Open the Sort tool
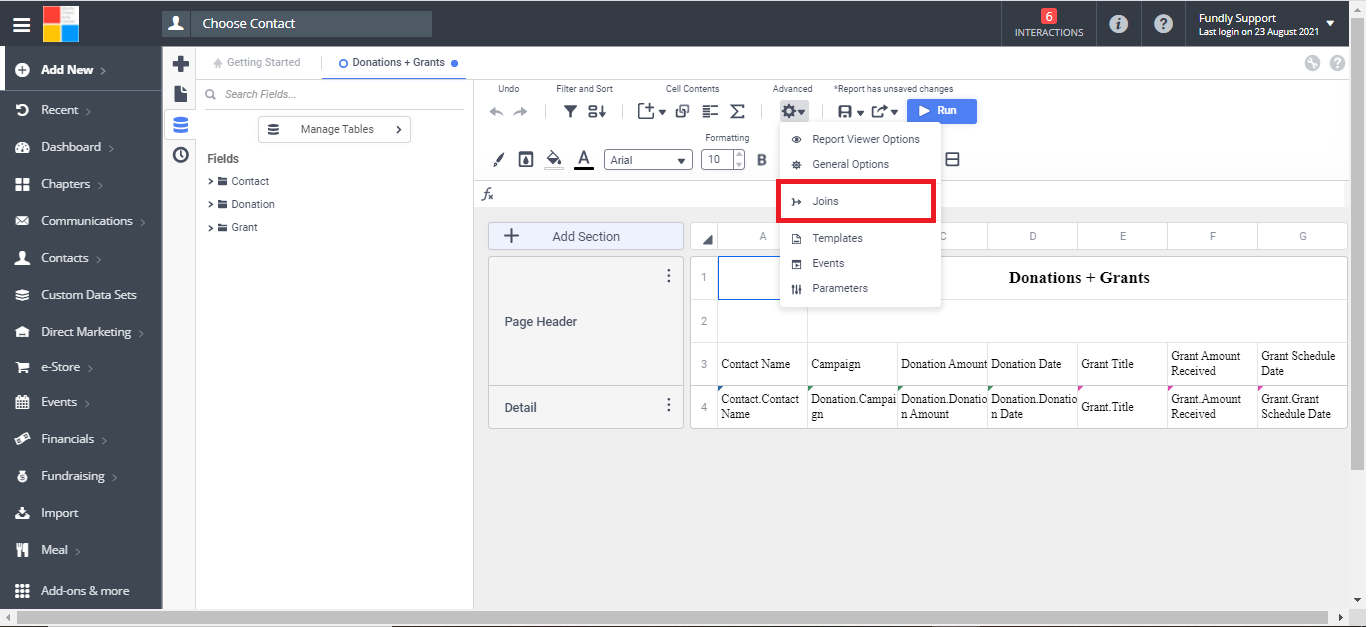Image resolution: width=1368 pixels, height=627 pixels. (x=597, y=112)
